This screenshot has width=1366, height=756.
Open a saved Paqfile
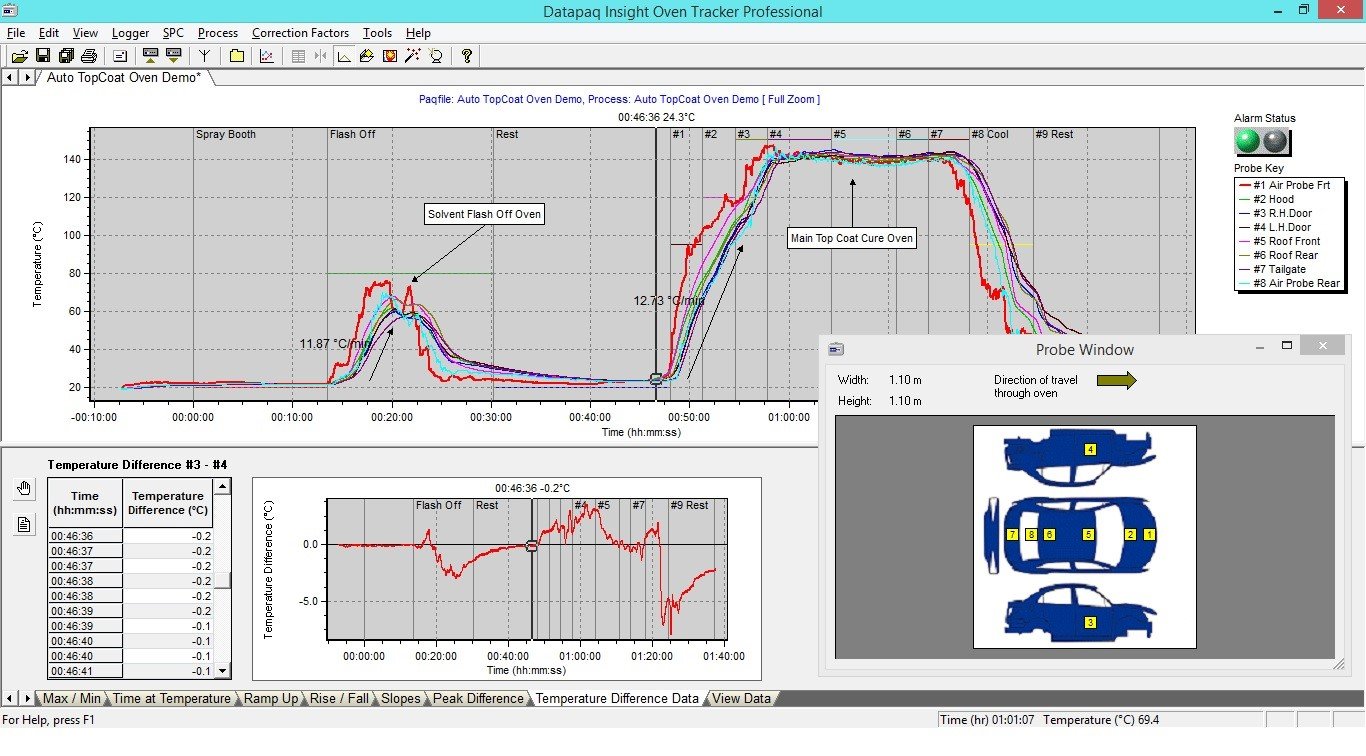point(19,55)
